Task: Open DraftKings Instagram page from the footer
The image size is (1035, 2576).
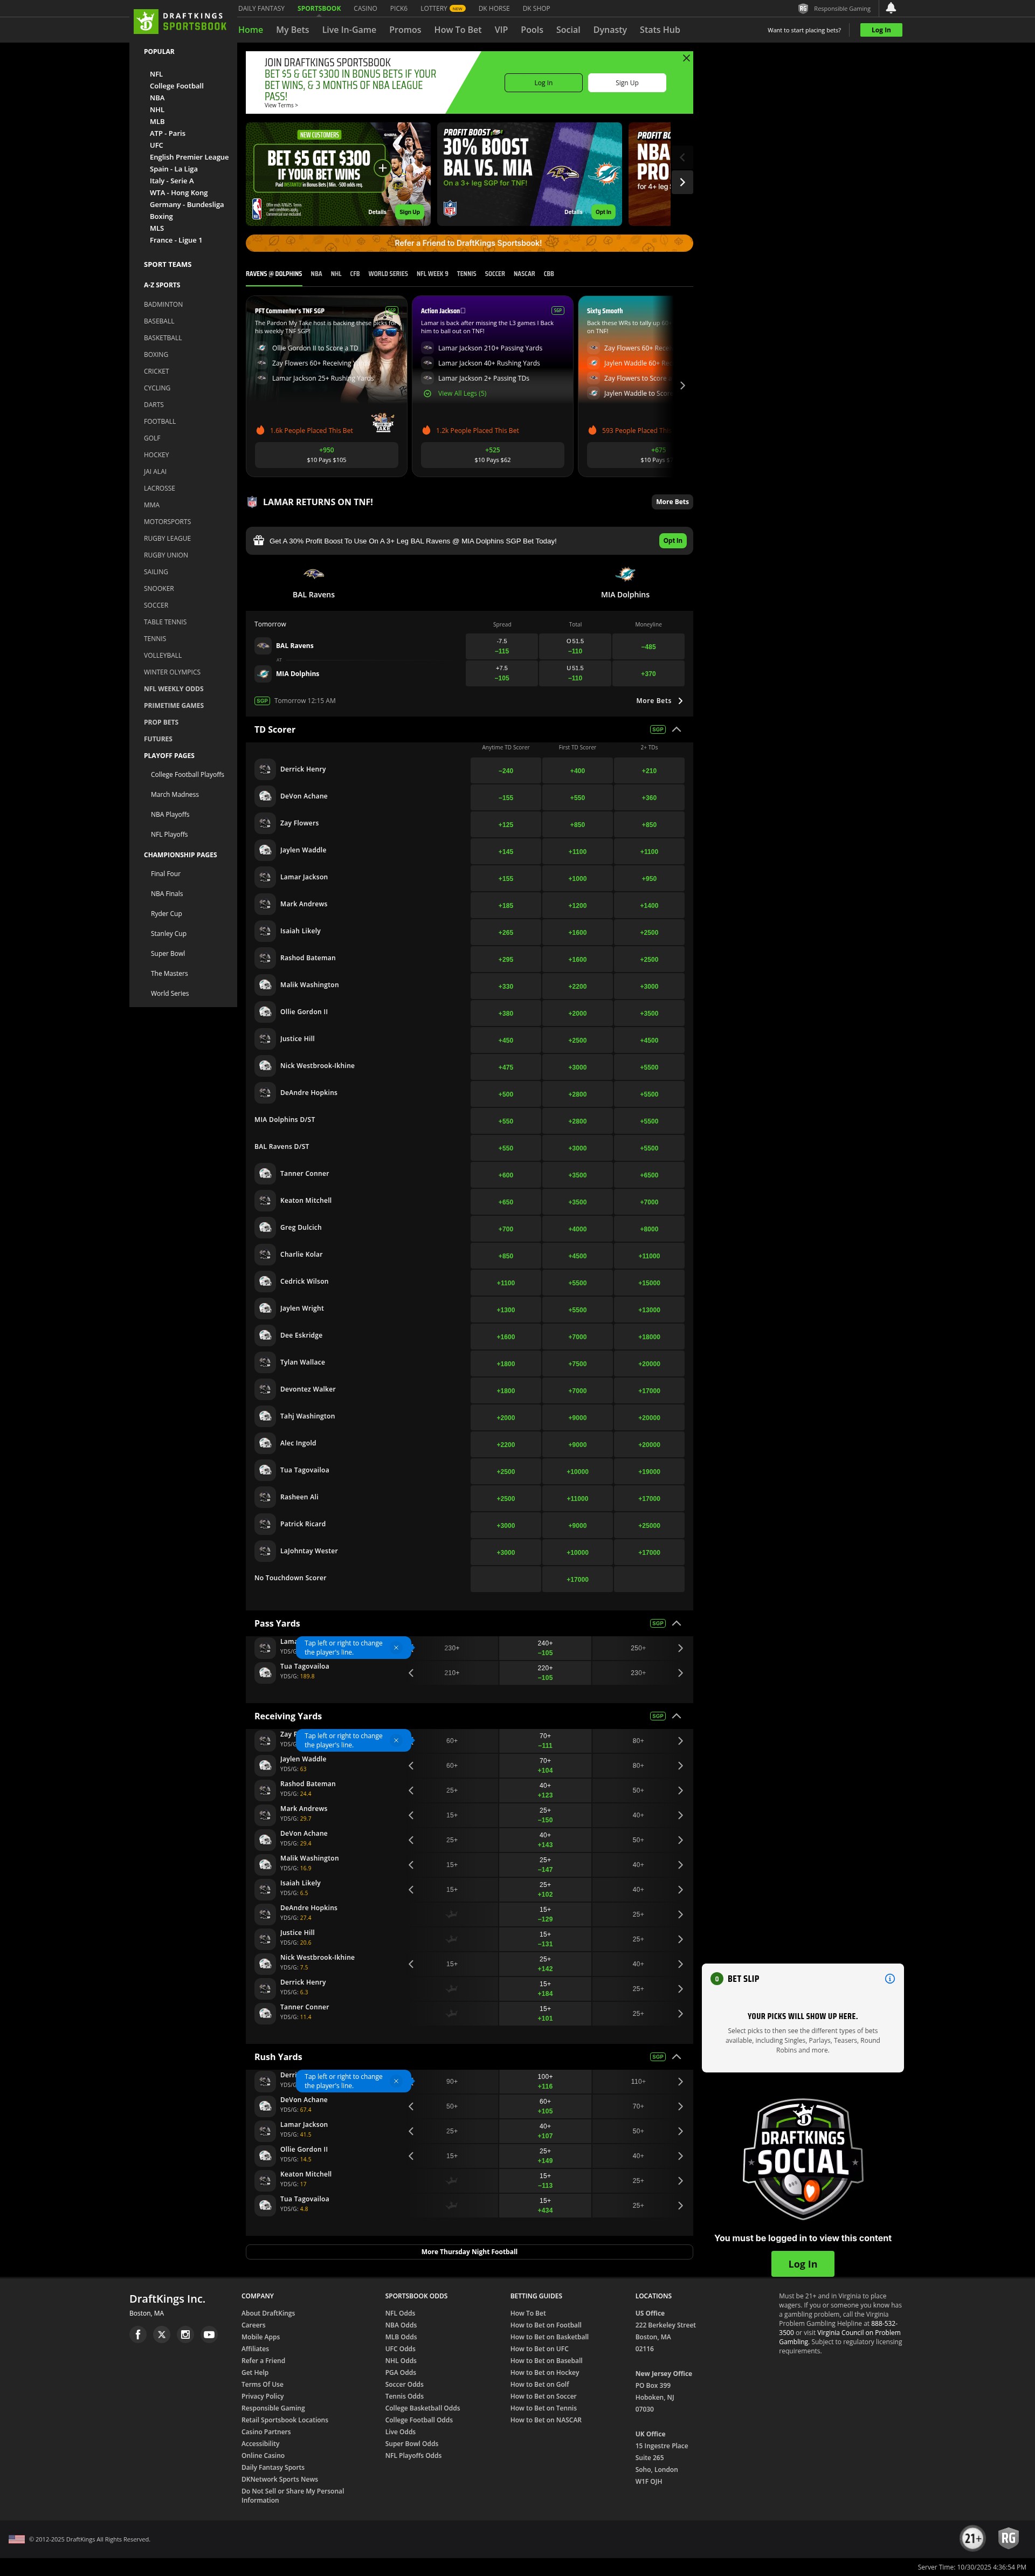Action: click(x=185, y=2334)
